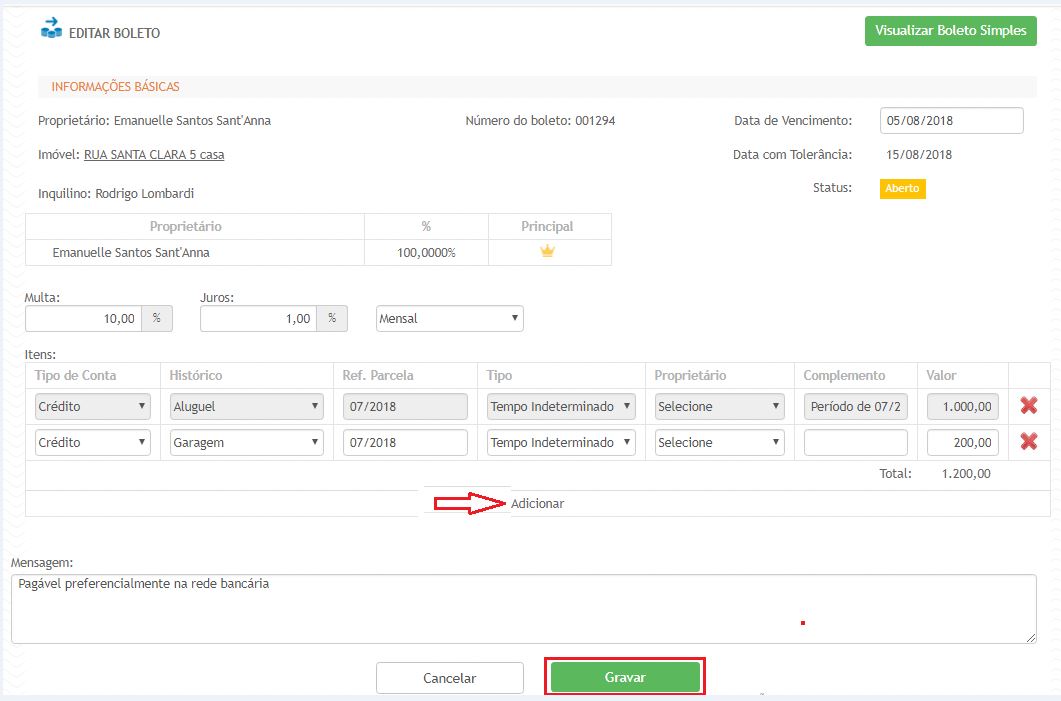The width and height of the screenshot is (1061, 701).
Task: Open Proprietário dropdown in Garagem row
Action: [719, 442]
